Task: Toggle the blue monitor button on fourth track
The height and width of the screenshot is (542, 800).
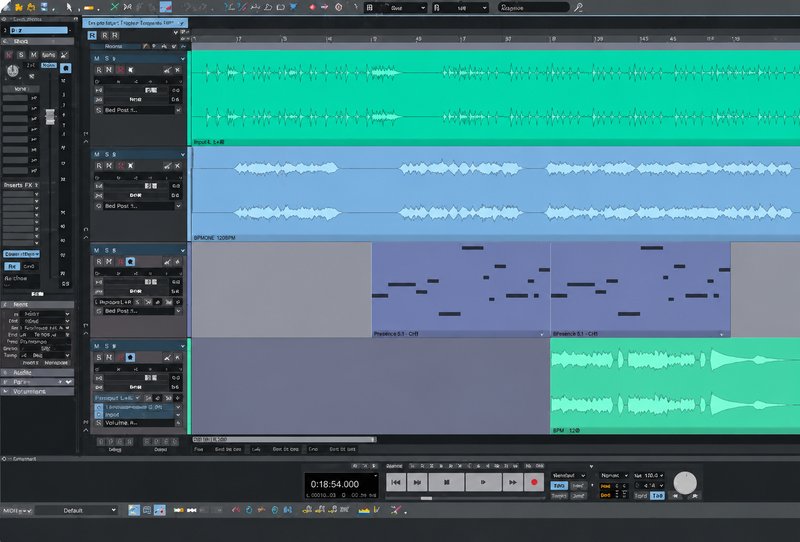Action: click(131, 358)
